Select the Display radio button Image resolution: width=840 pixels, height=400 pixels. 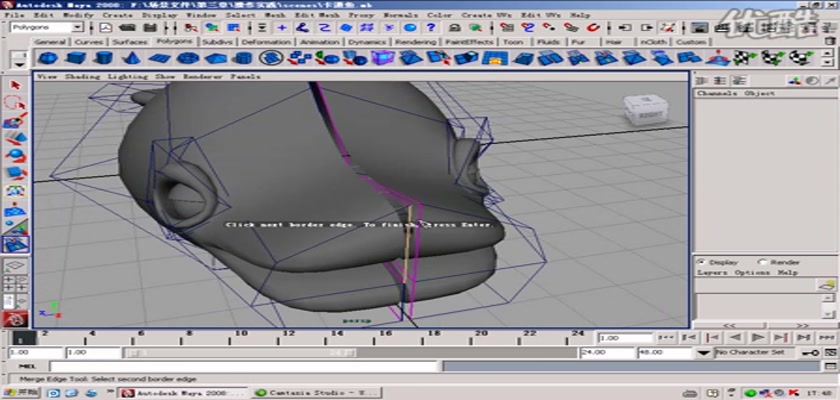[x=700, y=262]
